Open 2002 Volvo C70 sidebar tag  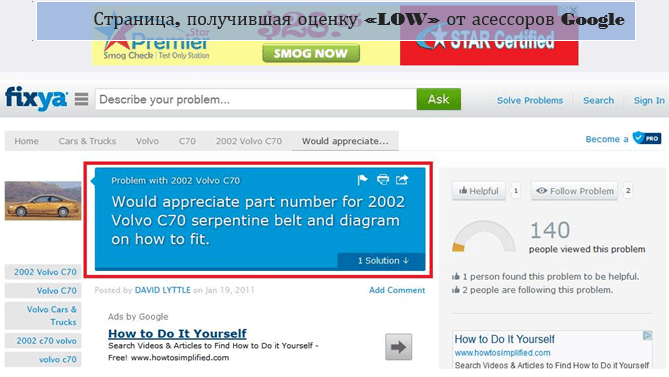[43, 272]
